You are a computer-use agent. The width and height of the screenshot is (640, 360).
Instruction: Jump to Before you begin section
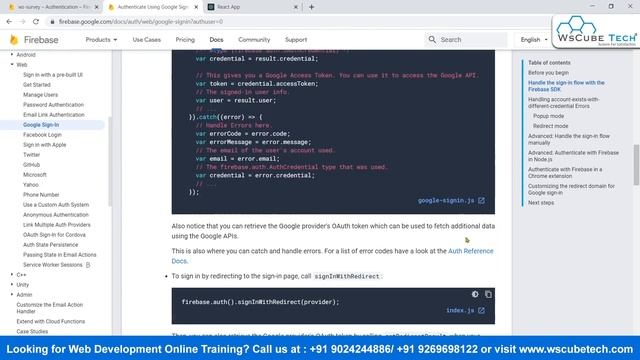point(548,73)
